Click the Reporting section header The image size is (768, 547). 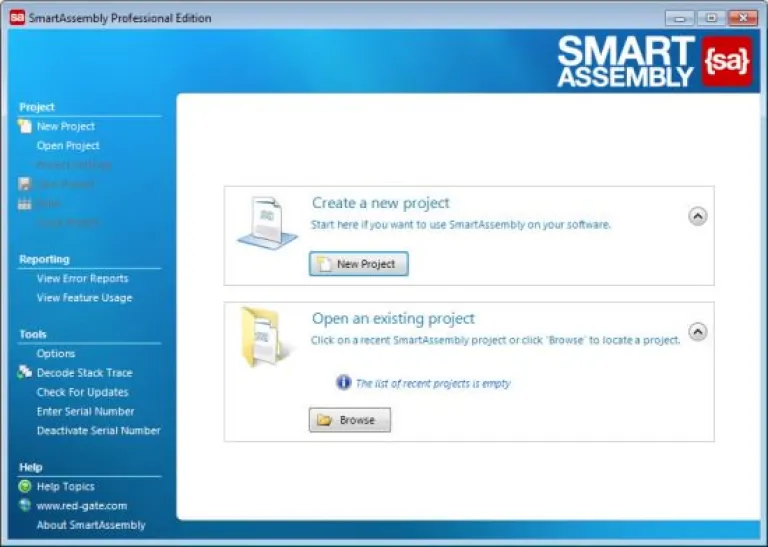(x=44, y=259)
